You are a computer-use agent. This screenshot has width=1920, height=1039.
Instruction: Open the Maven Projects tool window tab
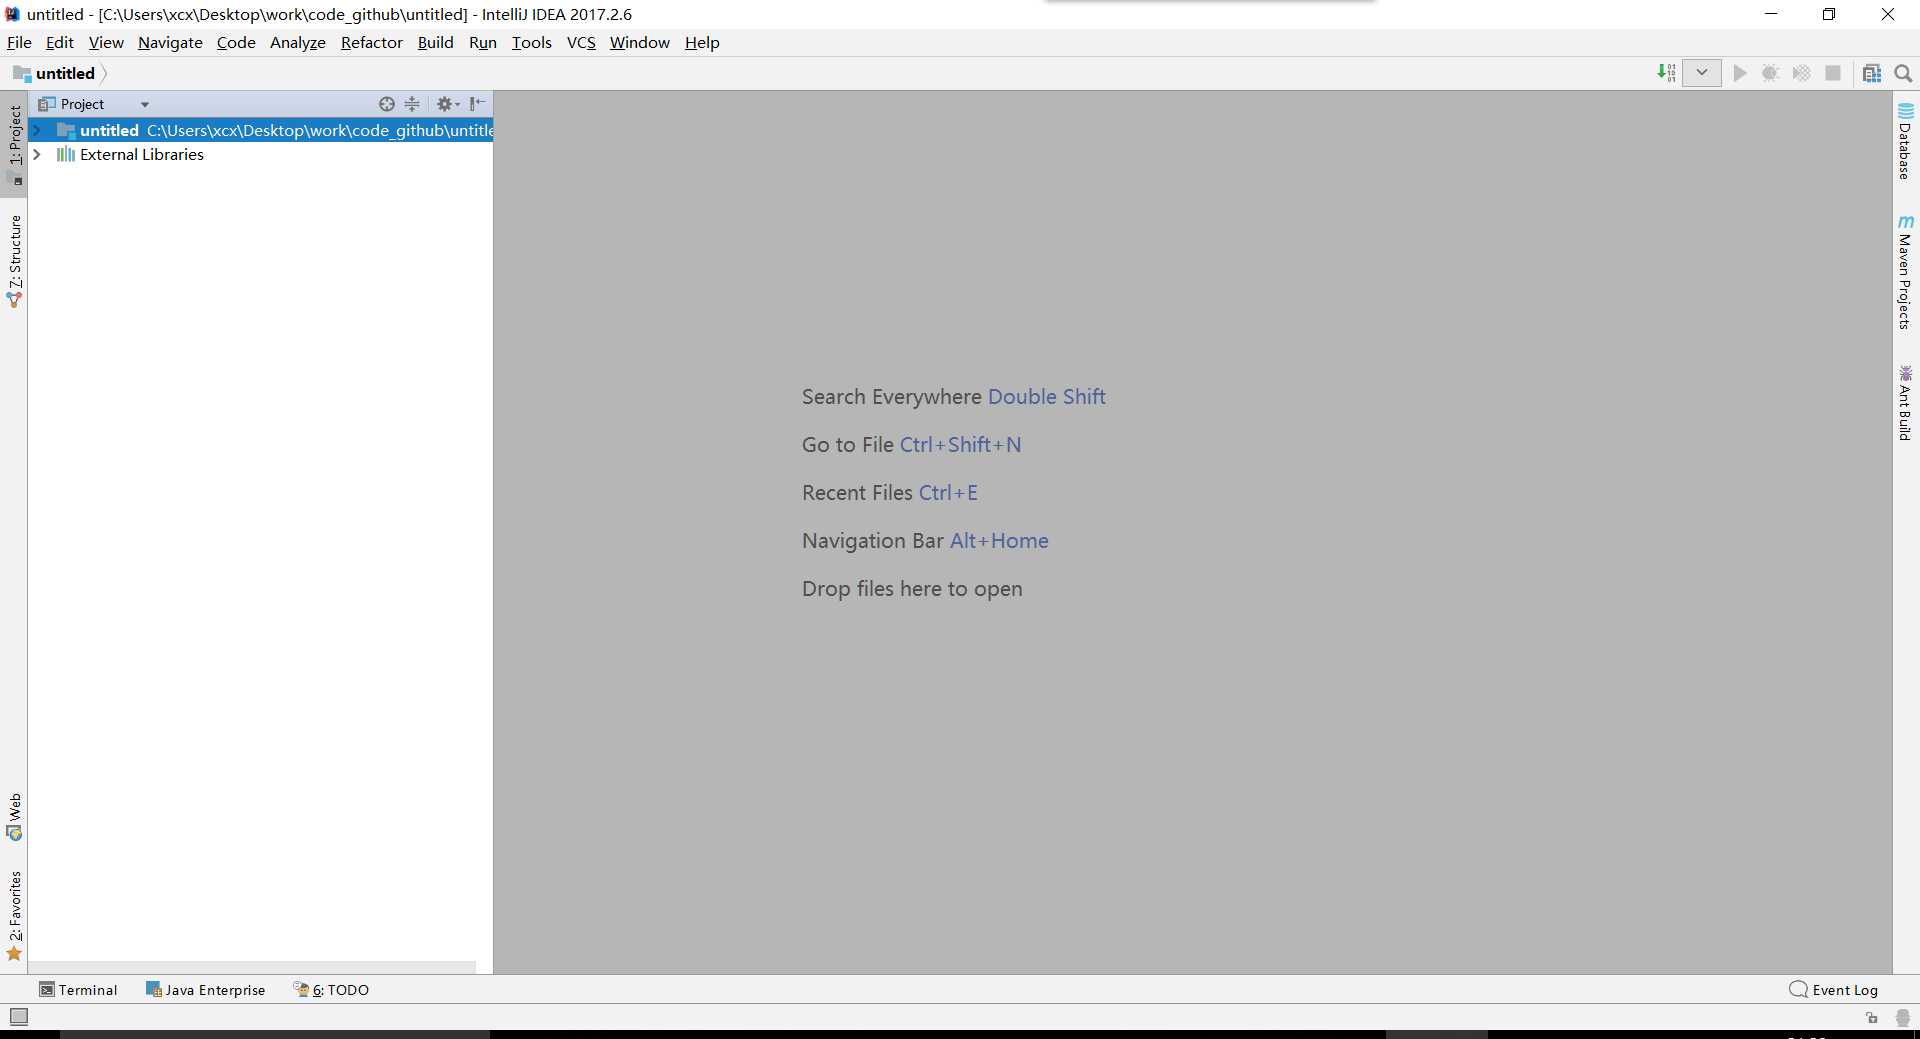(1905, 272)
